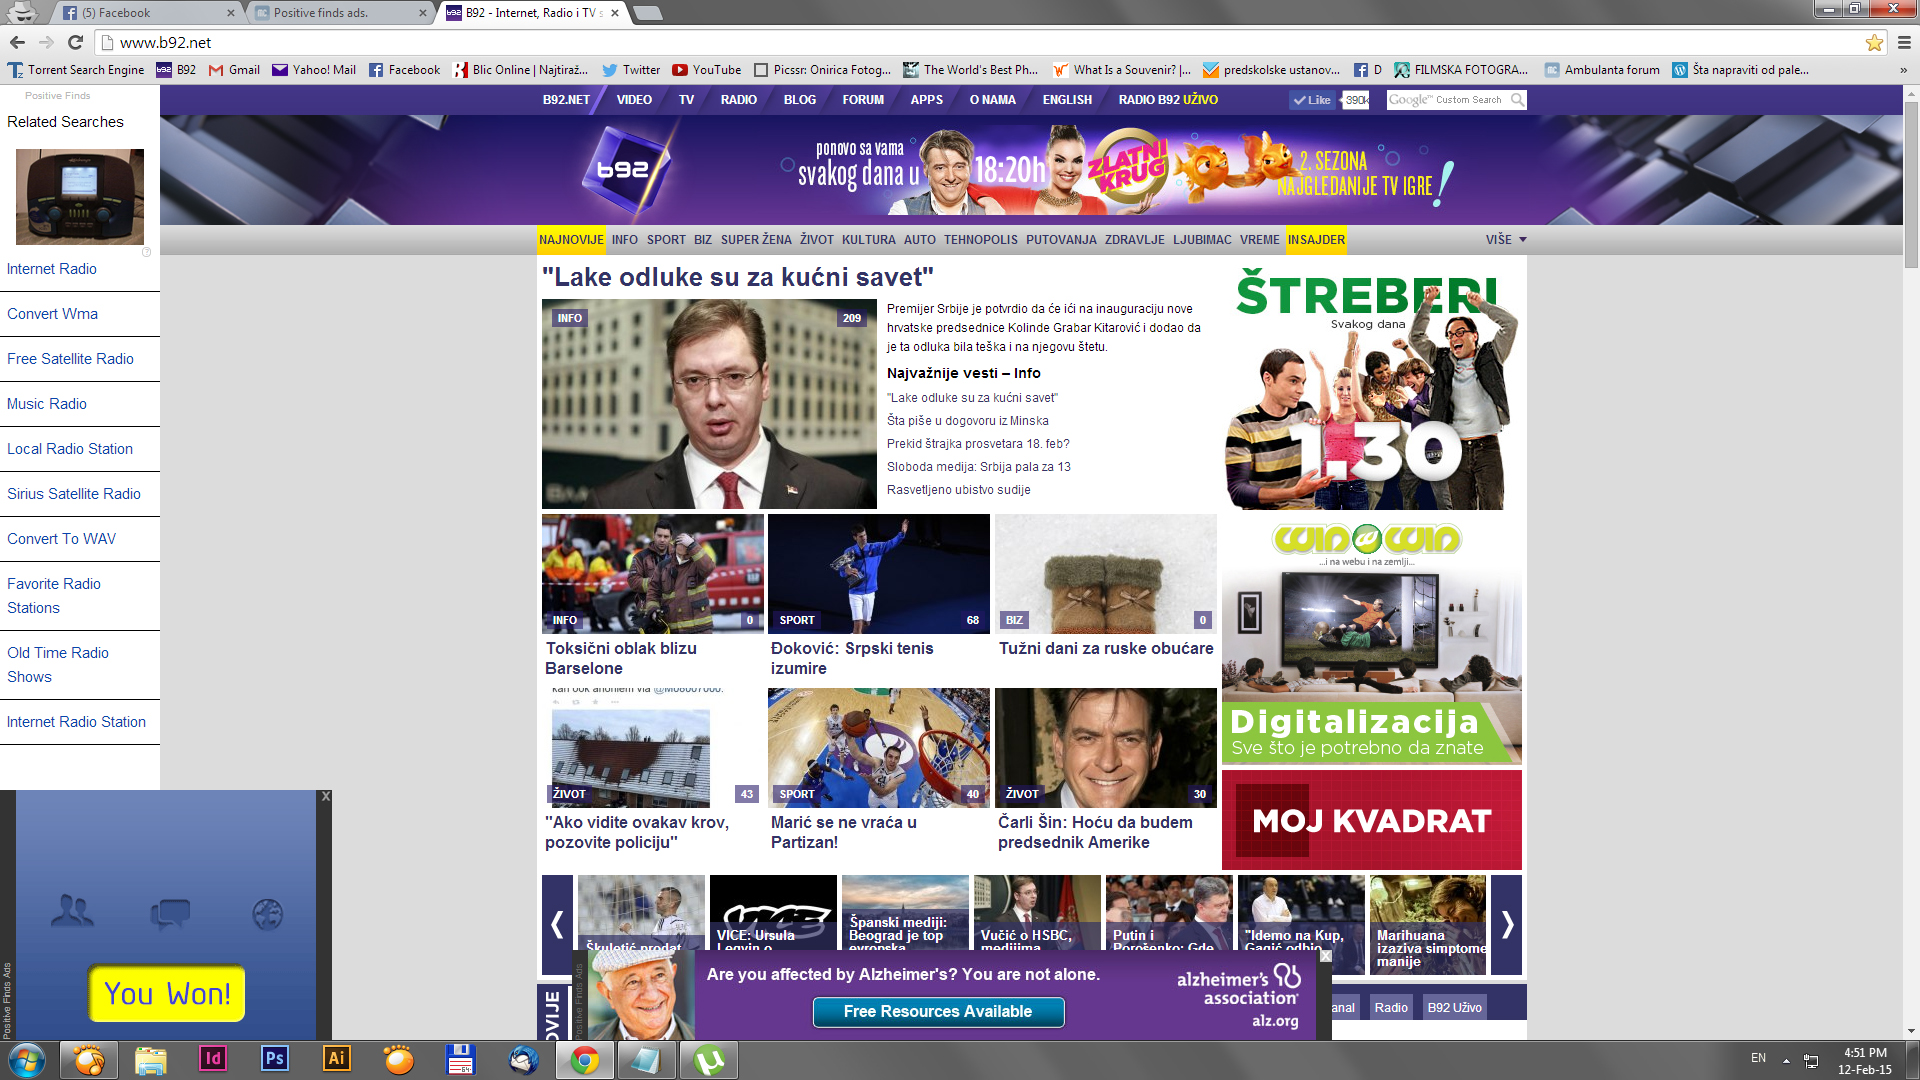Click the You Won! button

click(167, 993)
